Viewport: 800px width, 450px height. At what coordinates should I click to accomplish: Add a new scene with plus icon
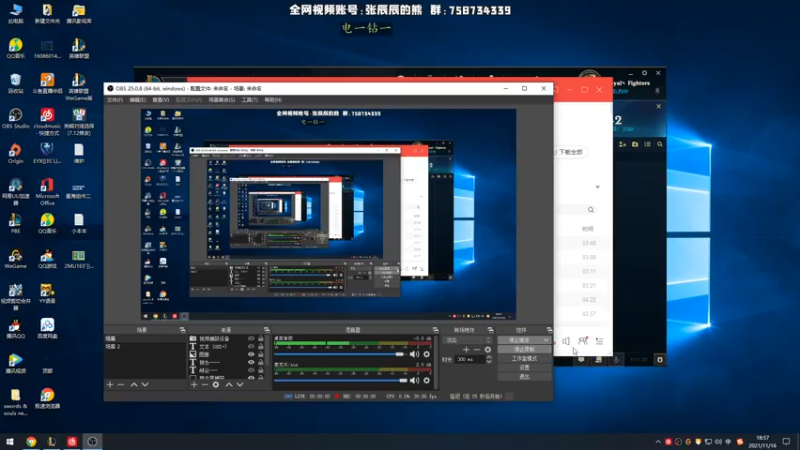tap(110, 385)
